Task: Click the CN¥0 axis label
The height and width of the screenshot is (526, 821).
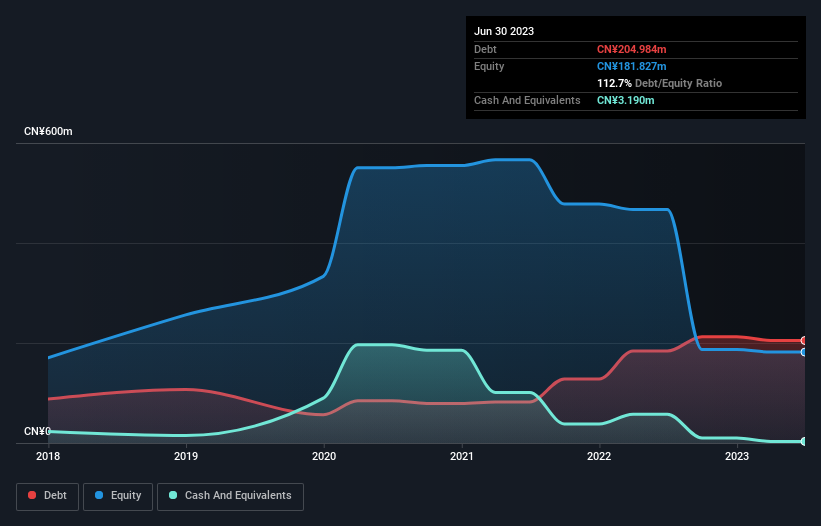Action: coord(37,431)
